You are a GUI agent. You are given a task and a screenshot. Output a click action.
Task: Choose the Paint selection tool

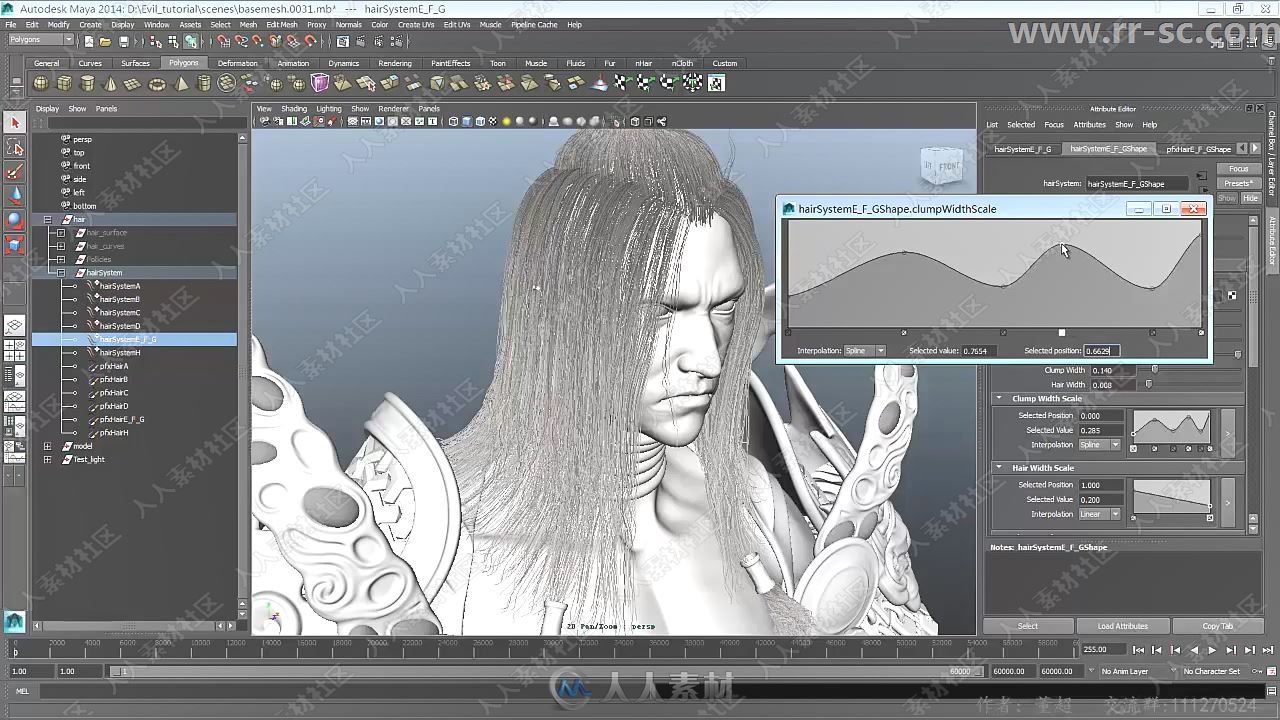point(15,172)
